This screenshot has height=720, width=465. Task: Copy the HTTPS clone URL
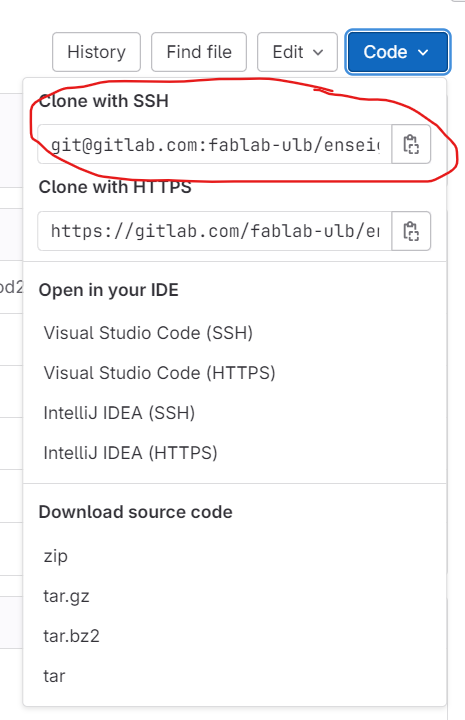click(411, 231)
